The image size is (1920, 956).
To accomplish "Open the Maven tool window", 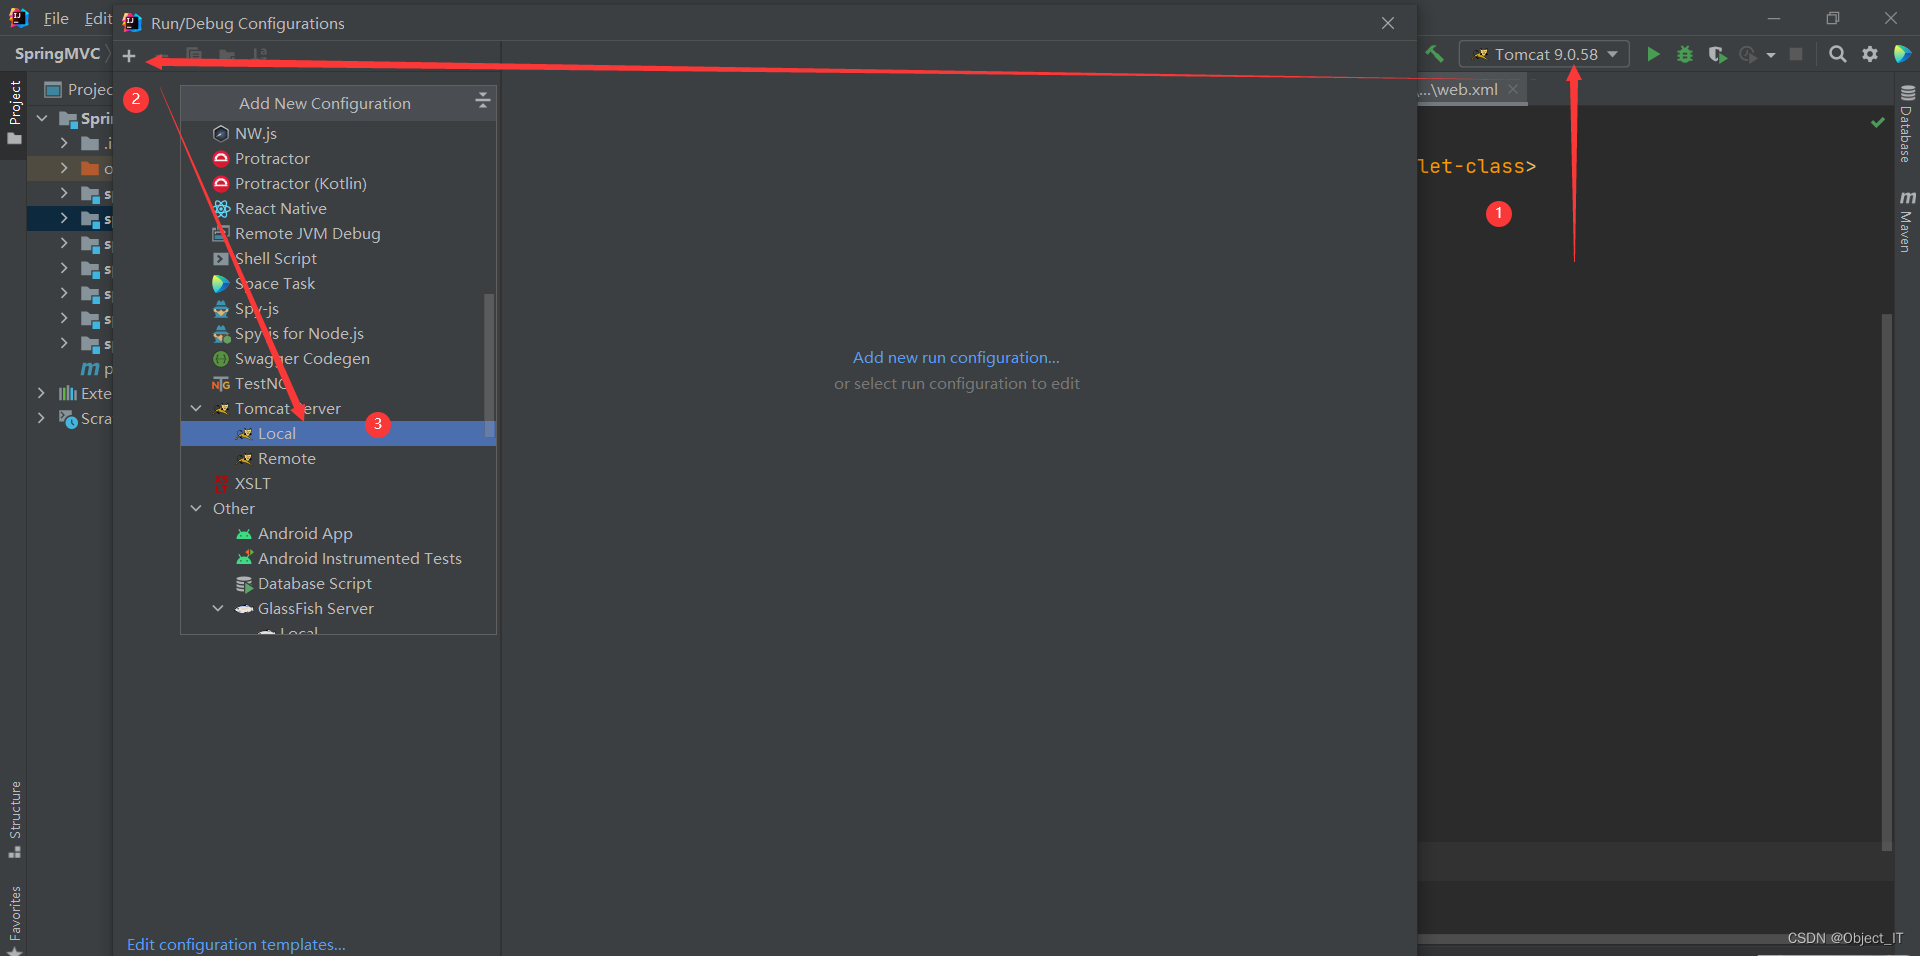I will (1906, 221).
